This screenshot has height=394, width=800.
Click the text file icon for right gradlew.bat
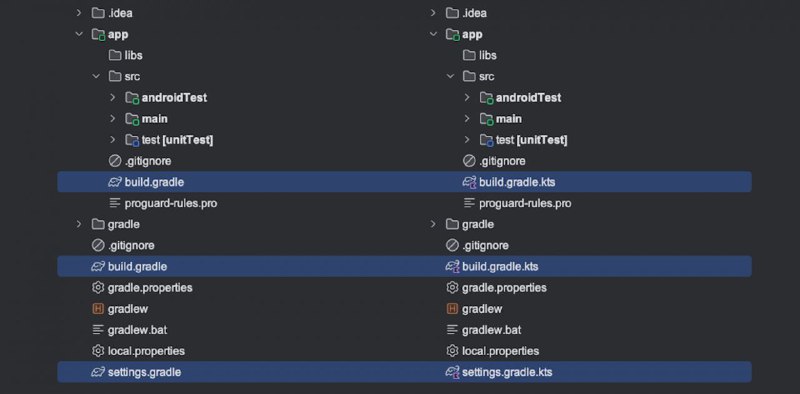452,330
